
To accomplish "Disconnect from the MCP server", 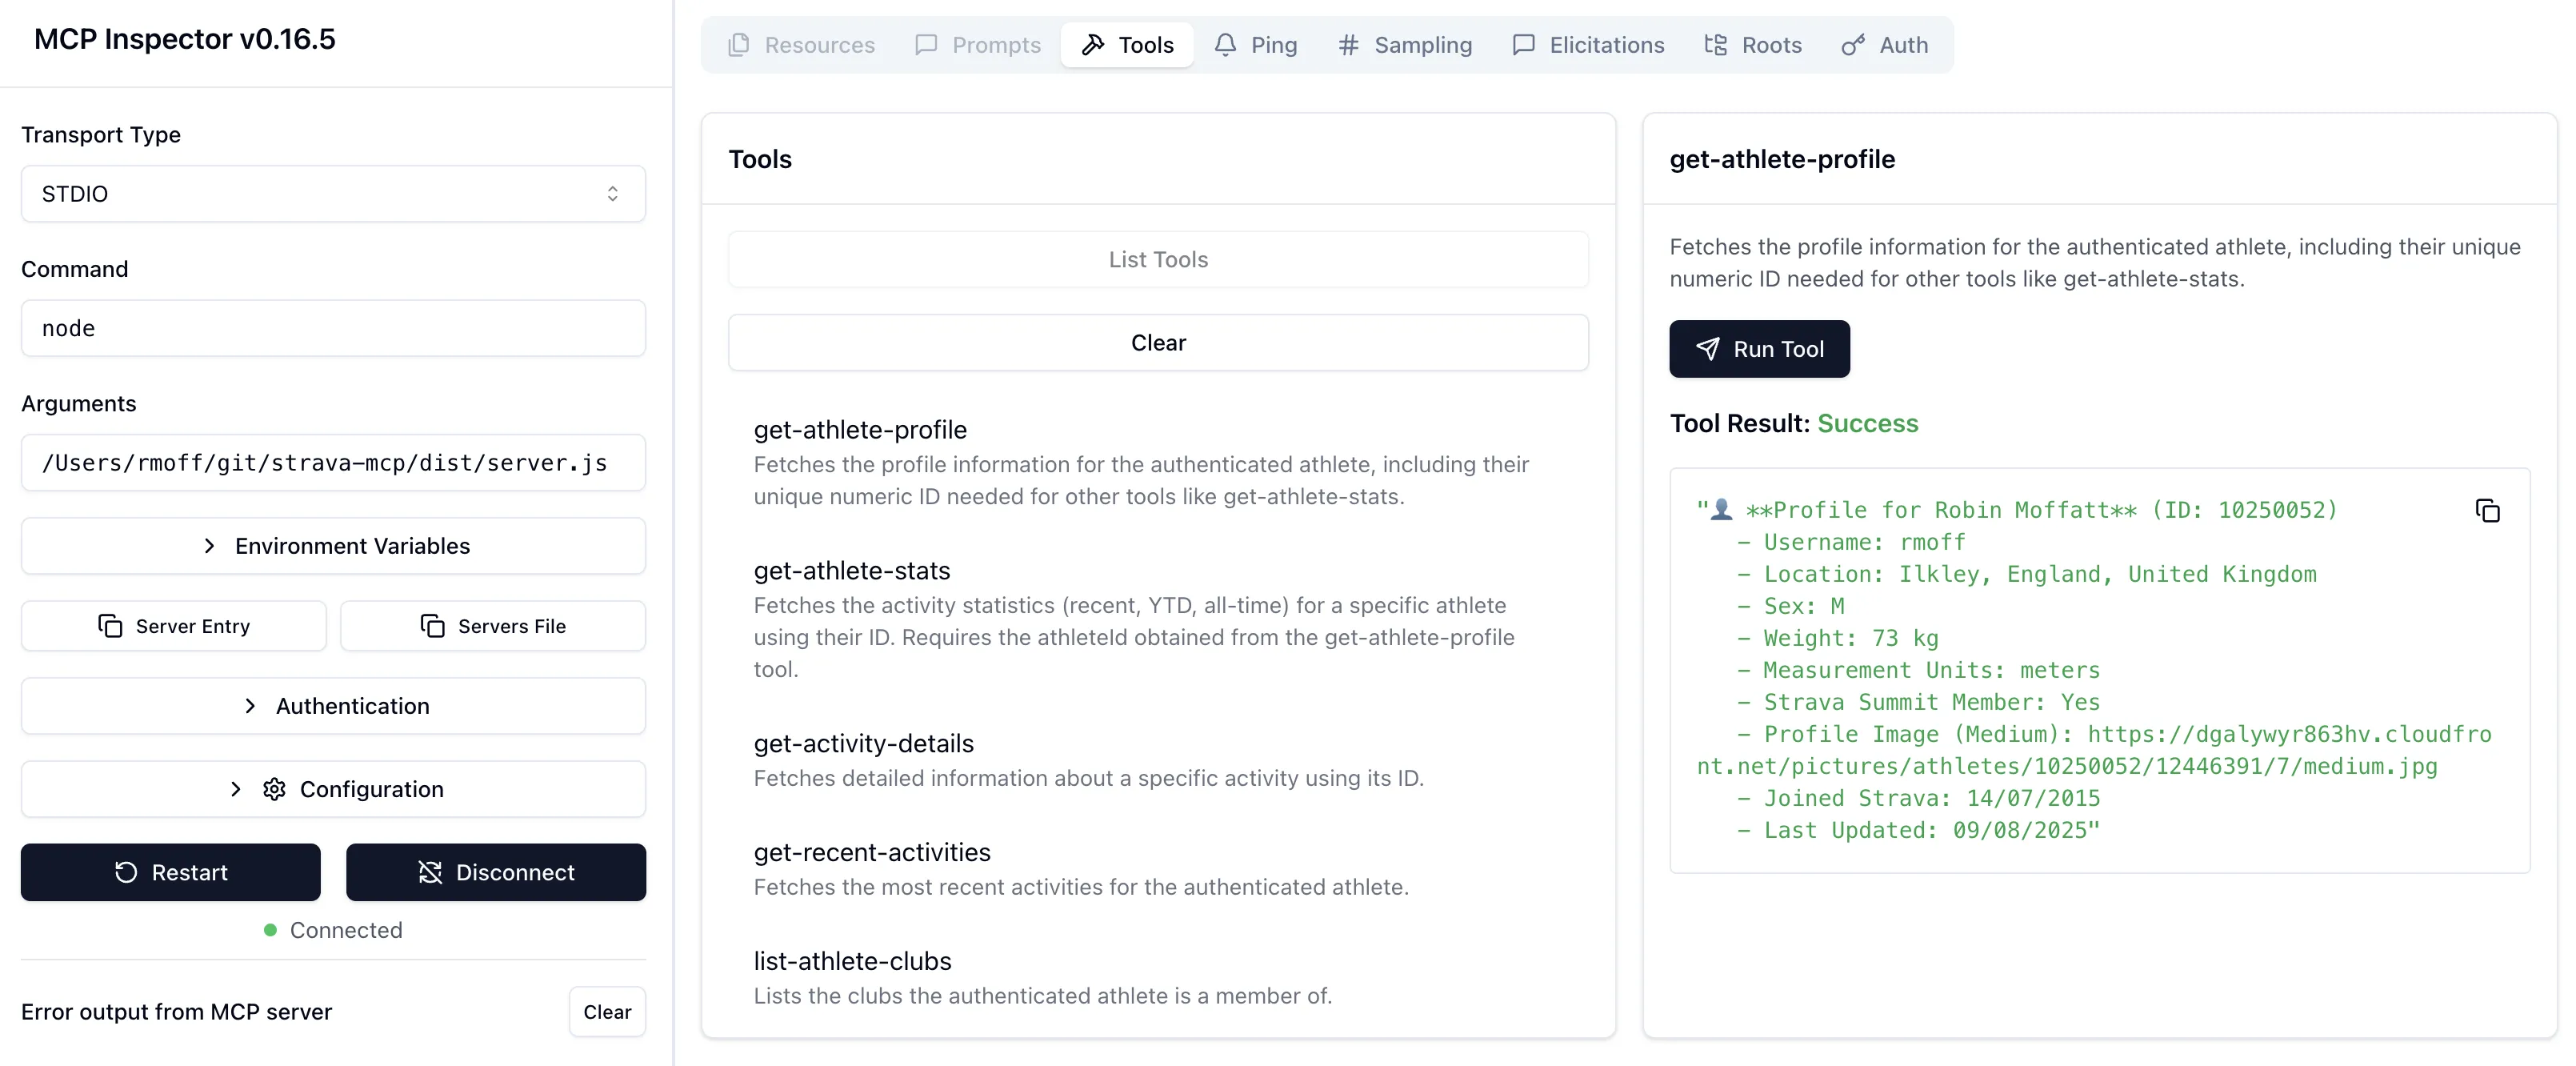I will pos(495,872).
